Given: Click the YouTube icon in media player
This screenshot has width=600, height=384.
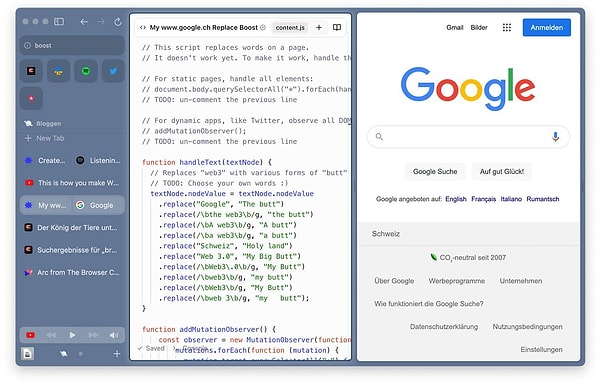Looking at the screenshot, I should 30,335.
